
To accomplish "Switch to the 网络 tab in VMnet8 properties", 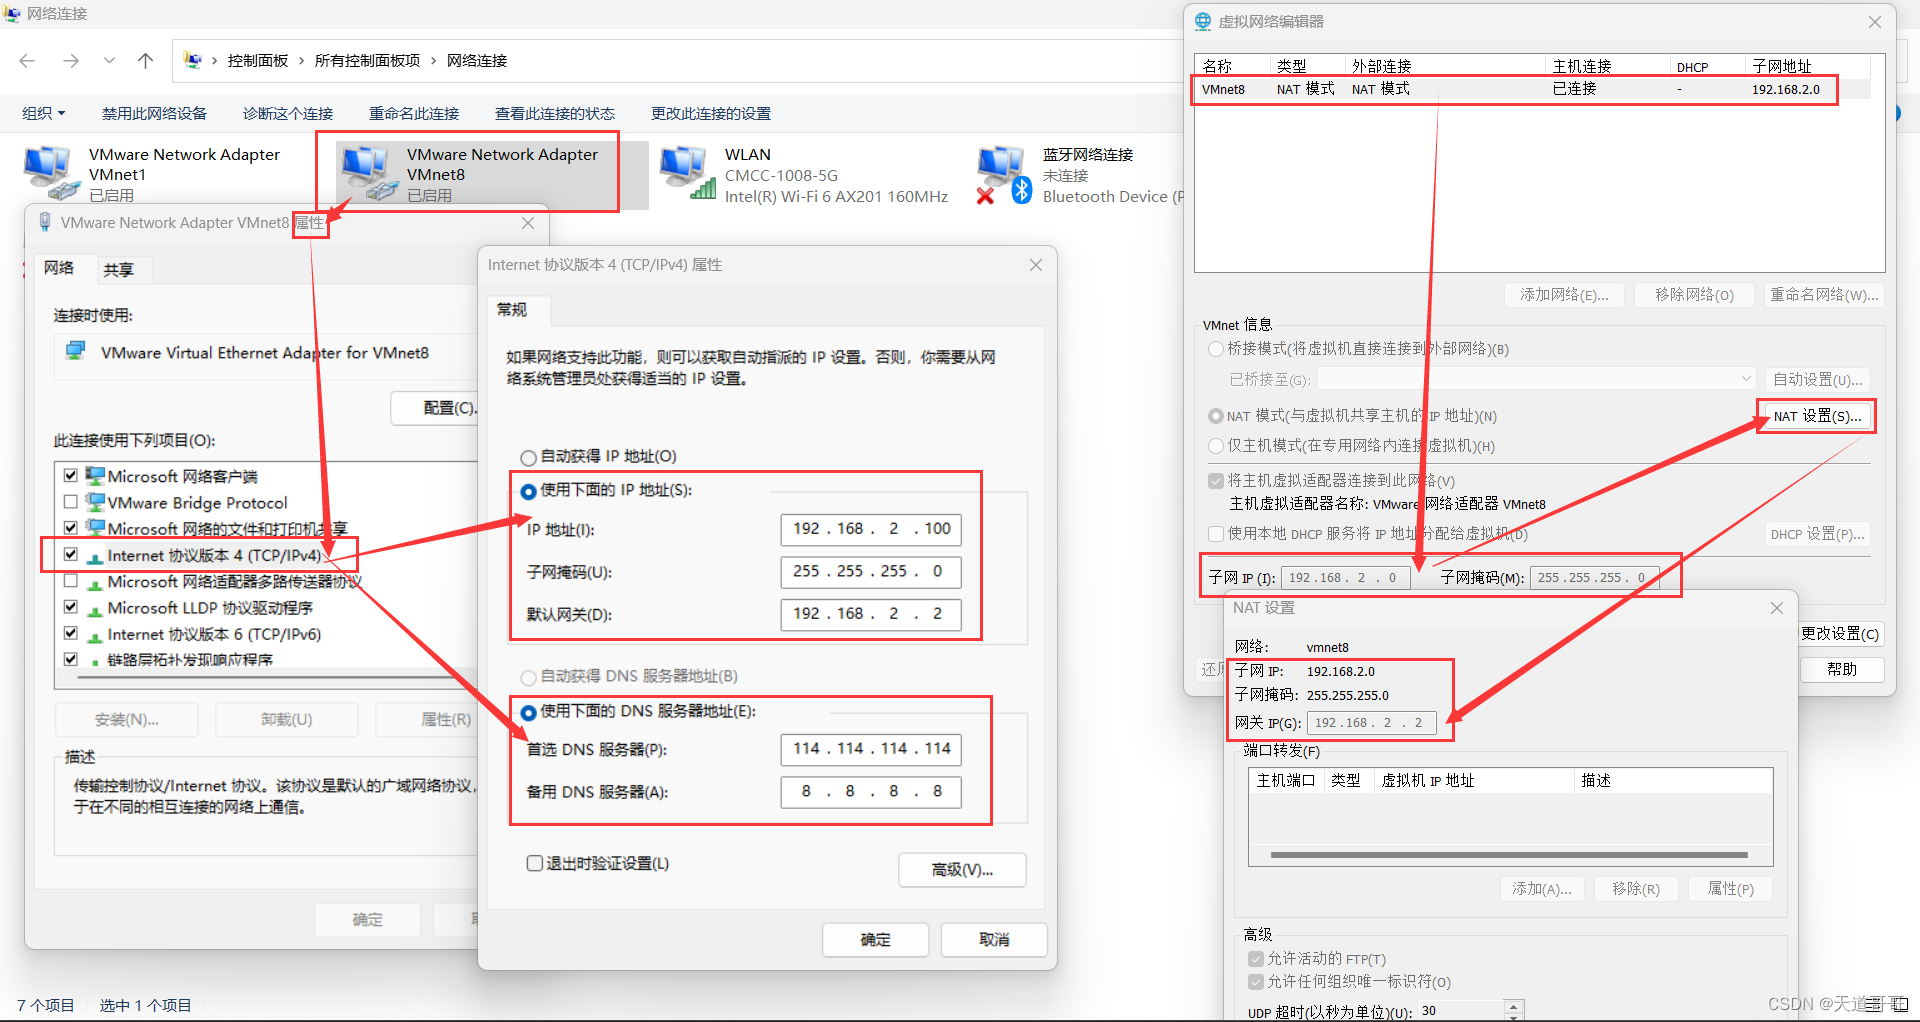I will [59, 268].
